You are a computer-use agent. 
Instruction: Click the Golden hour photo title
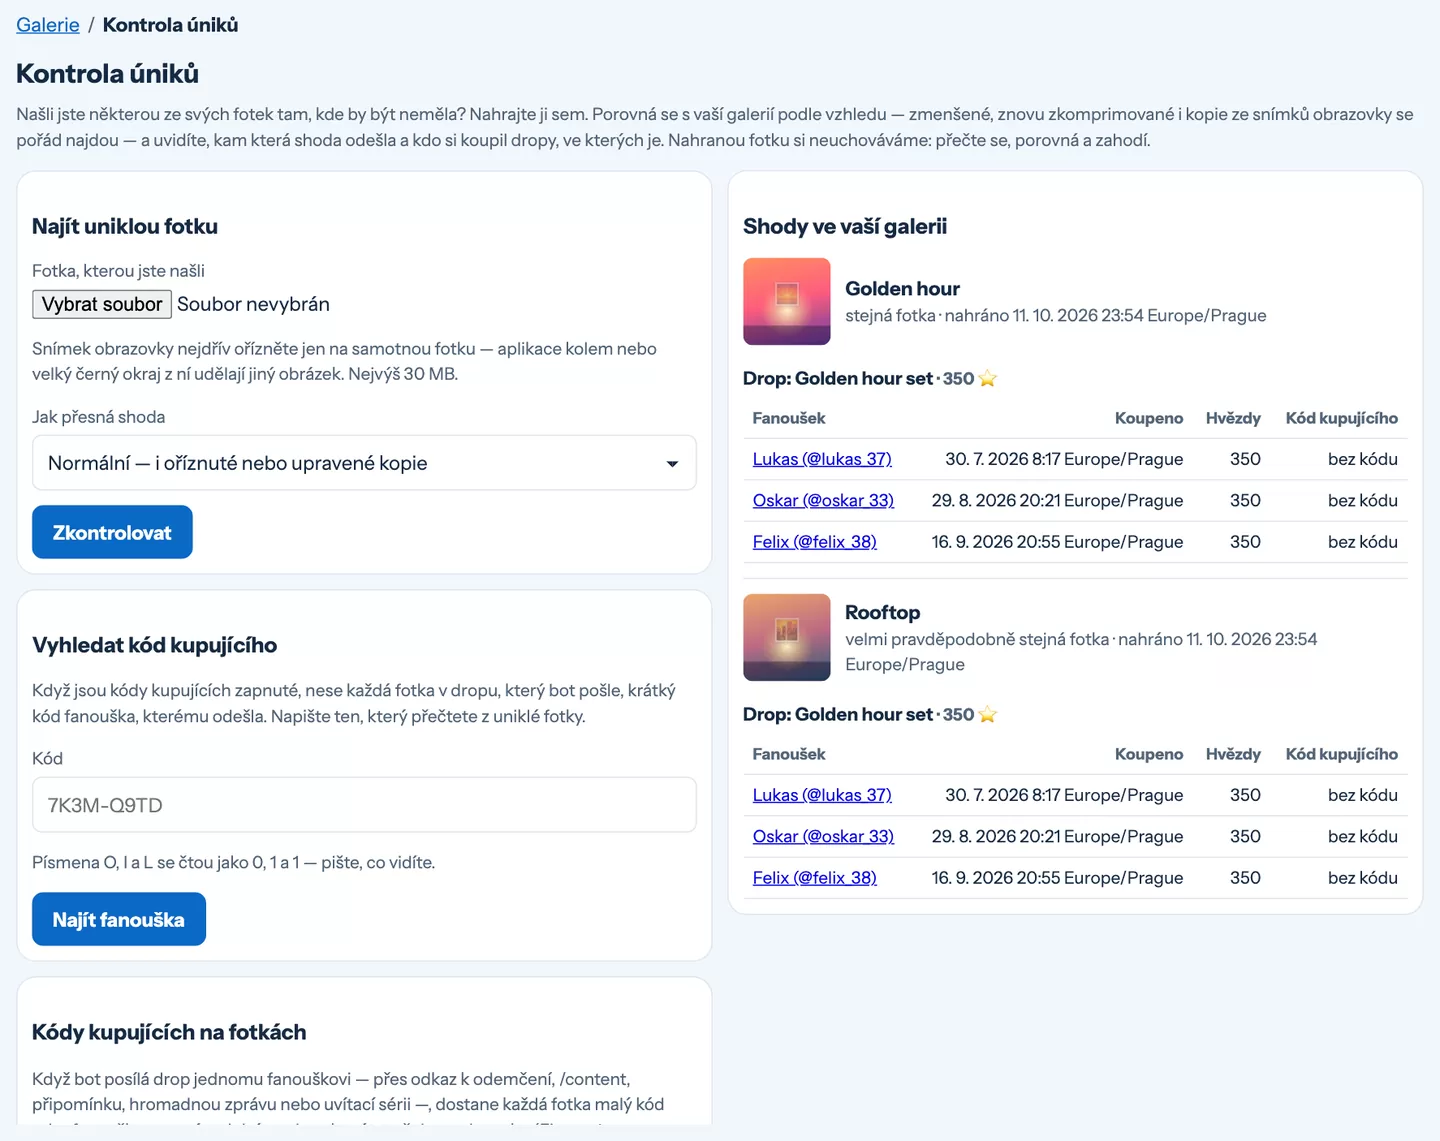click(x=902, y=289)
